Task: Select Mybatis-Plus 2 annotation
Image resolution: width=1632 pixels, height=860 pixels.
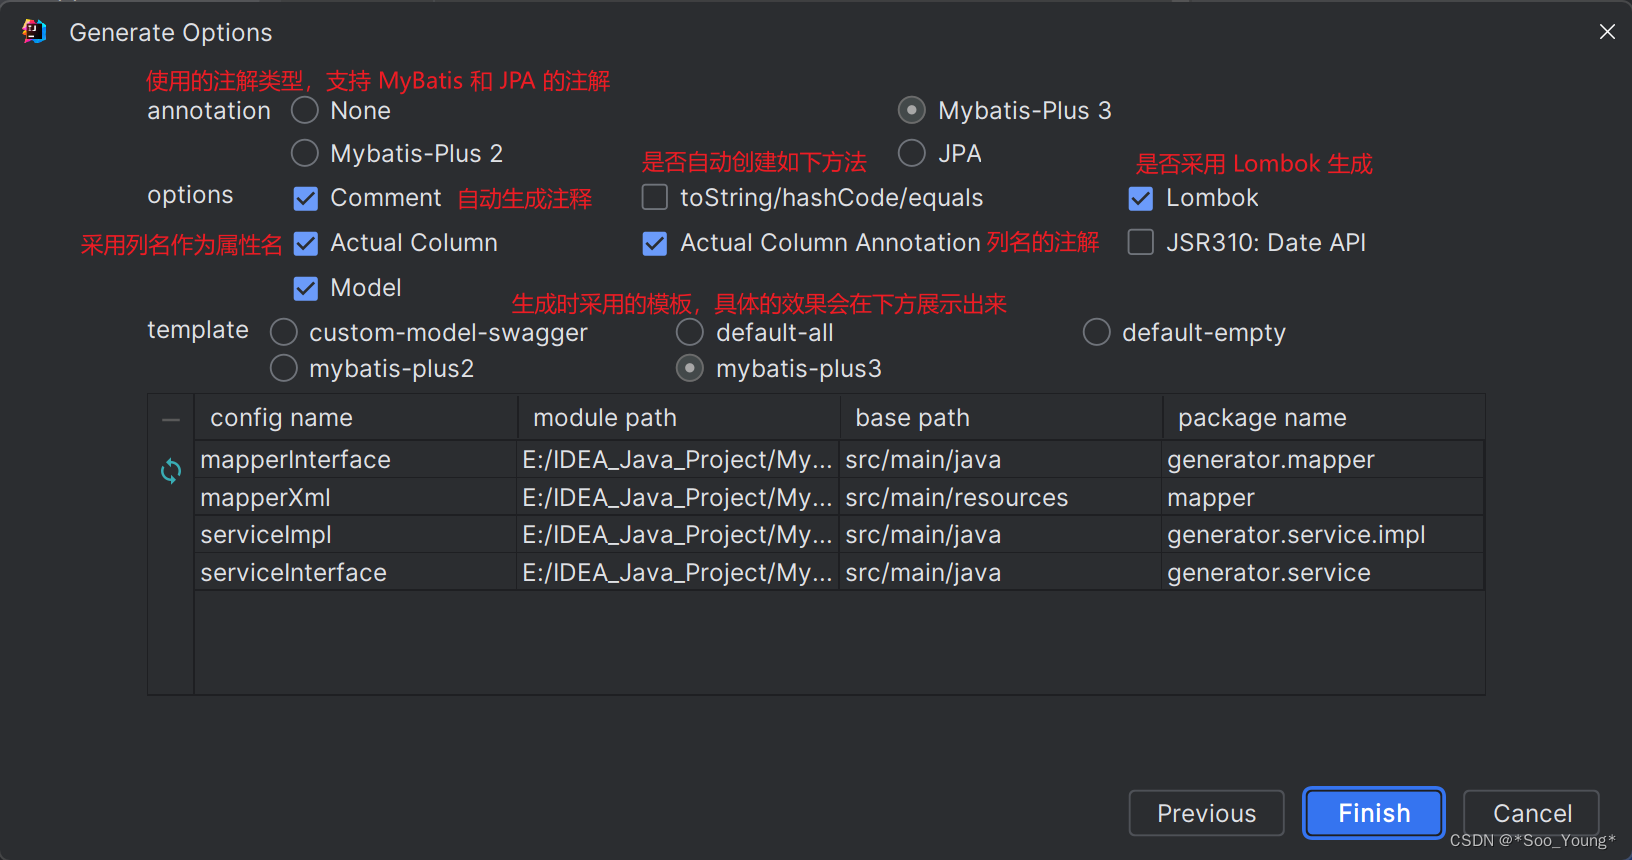Action: (304, 153)
